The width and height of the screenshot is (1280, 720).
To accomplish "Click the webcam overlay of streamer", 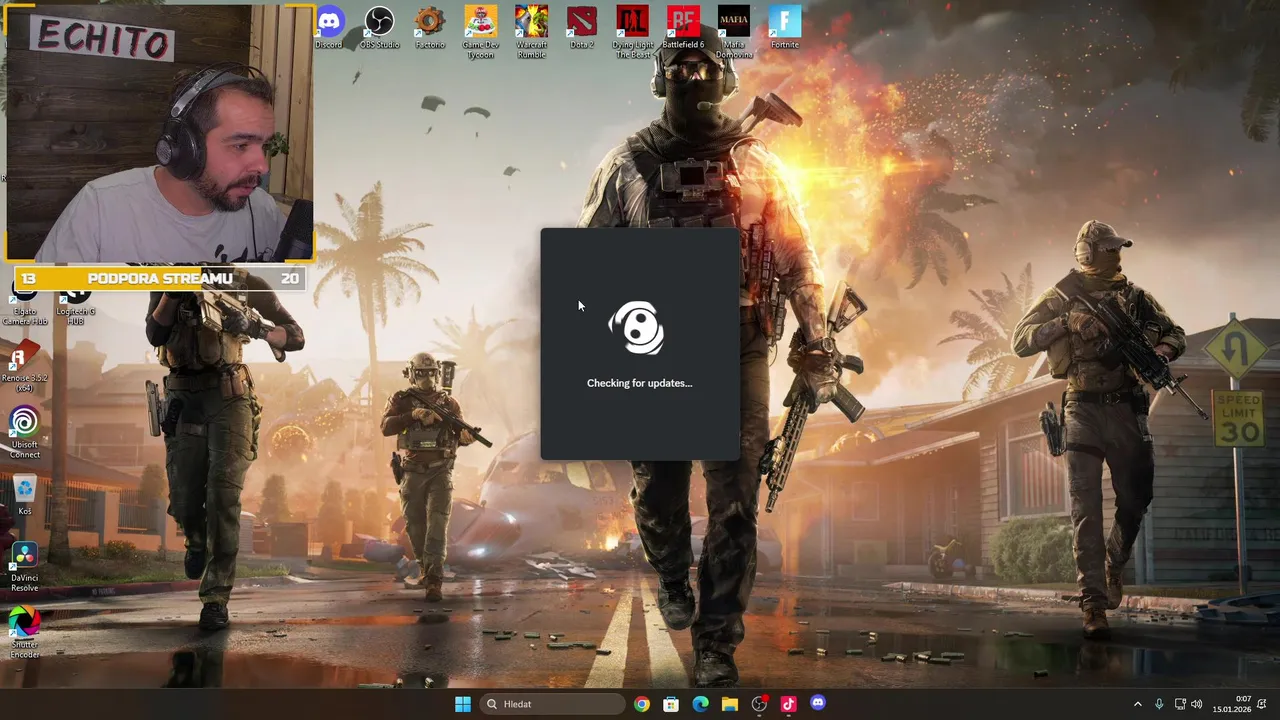I will coord(160,133).
